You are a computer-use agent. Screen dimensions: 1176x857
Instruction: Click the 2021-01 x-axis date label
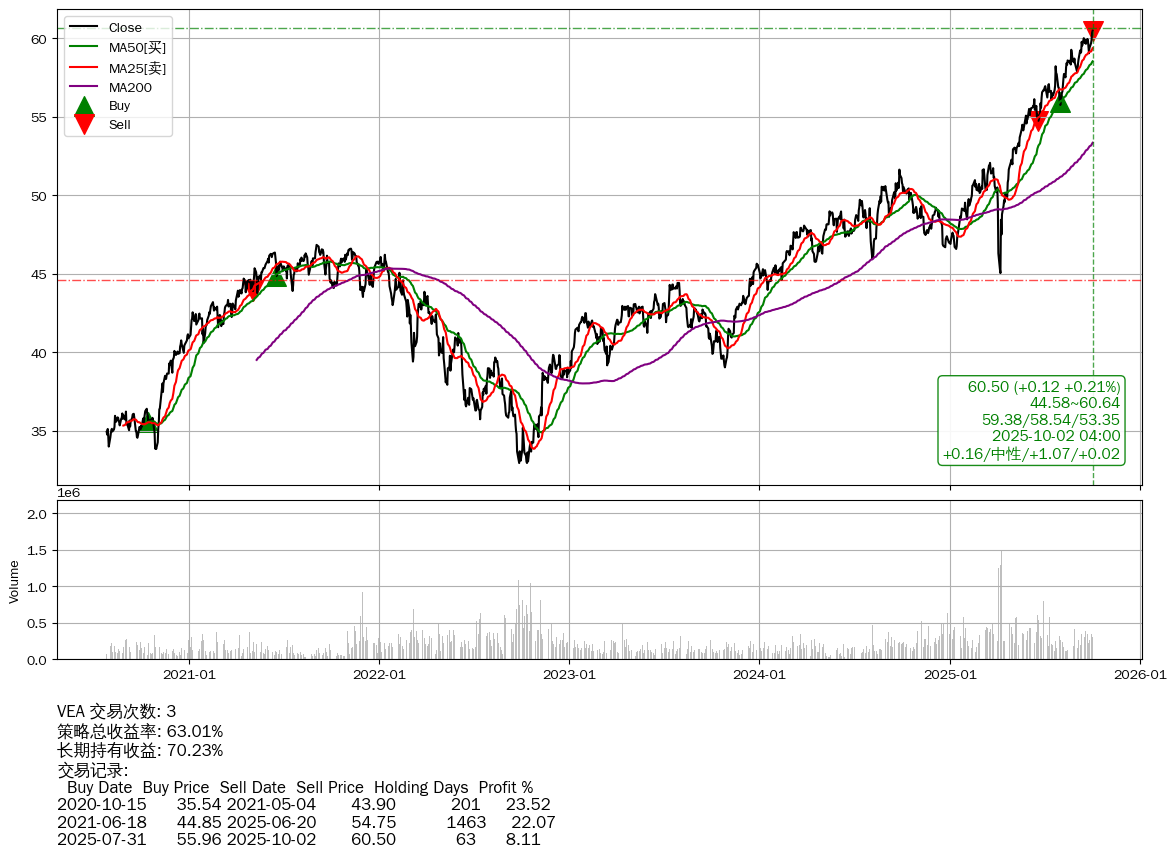(x=189, y=674)
